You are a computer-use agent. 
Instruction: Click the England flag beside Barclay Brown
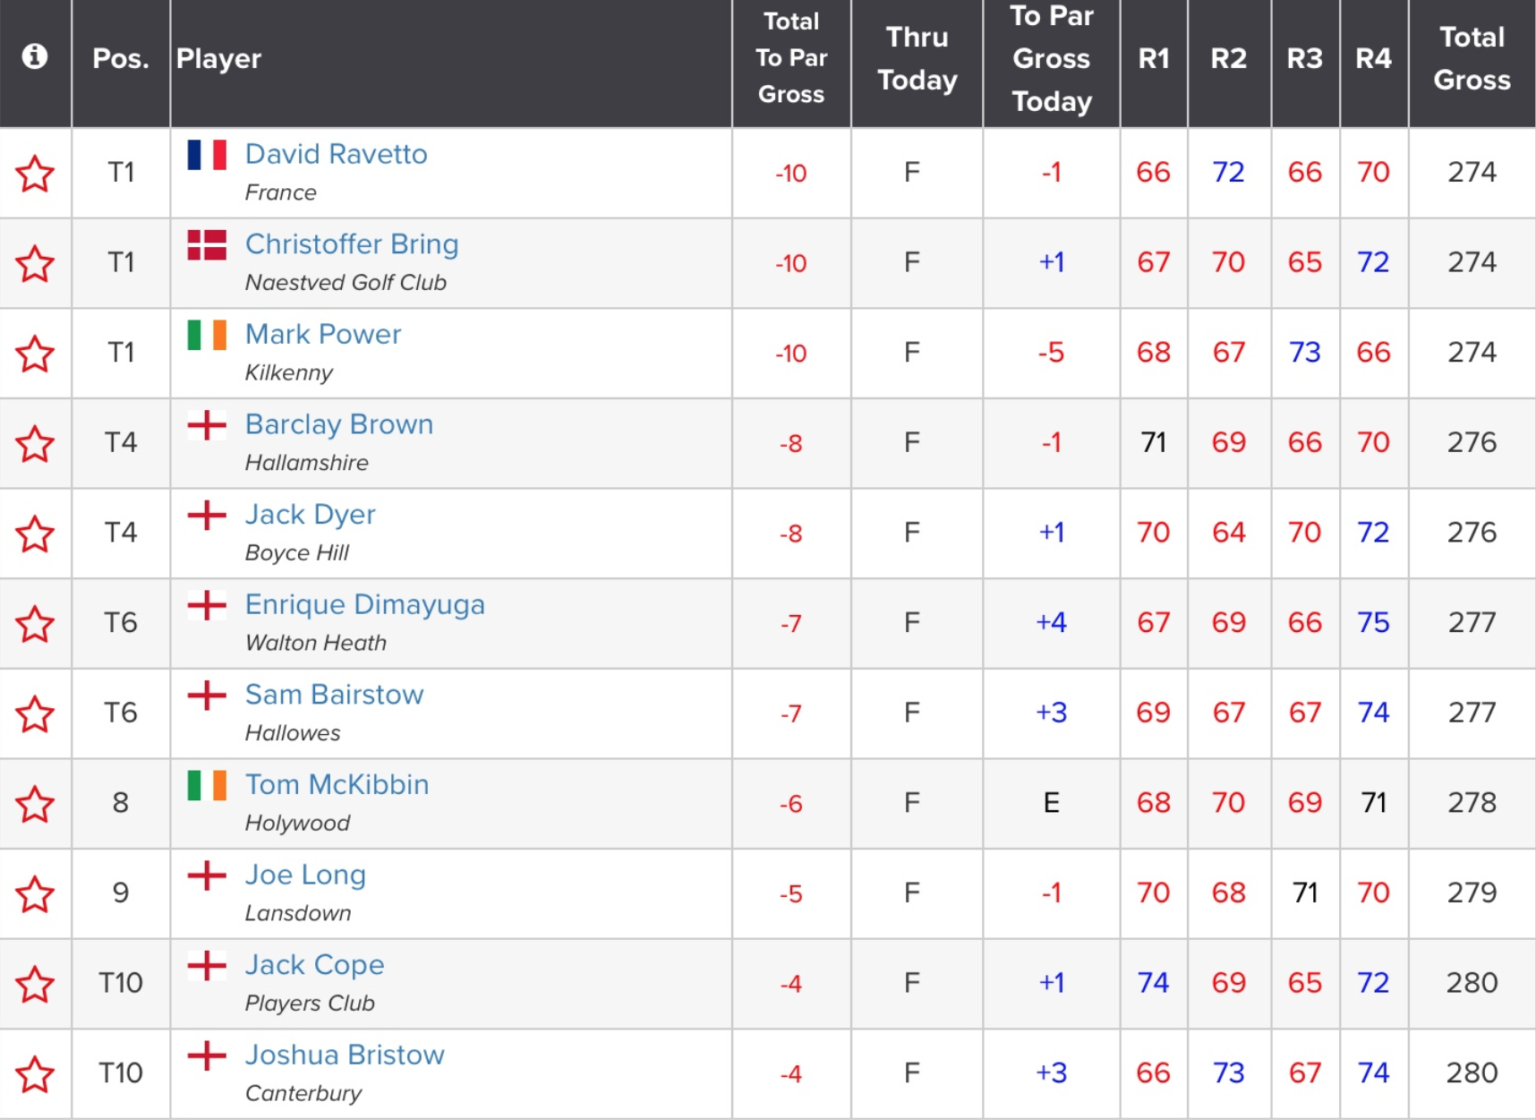[207, 425]
